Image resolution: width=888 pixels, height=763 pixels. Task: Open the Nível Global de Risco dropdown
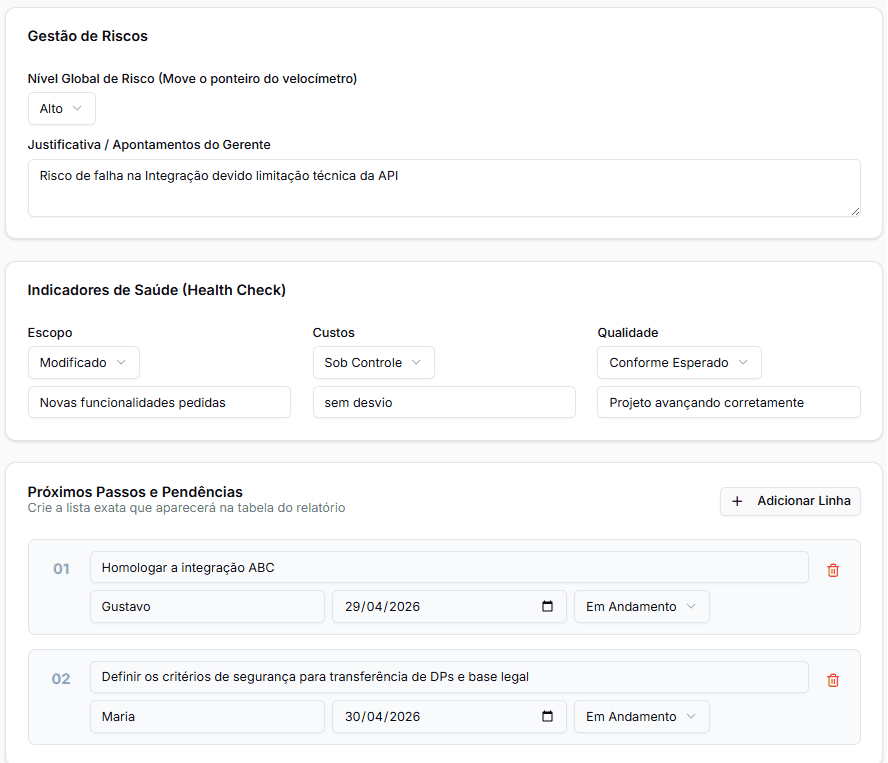point(62,109)
